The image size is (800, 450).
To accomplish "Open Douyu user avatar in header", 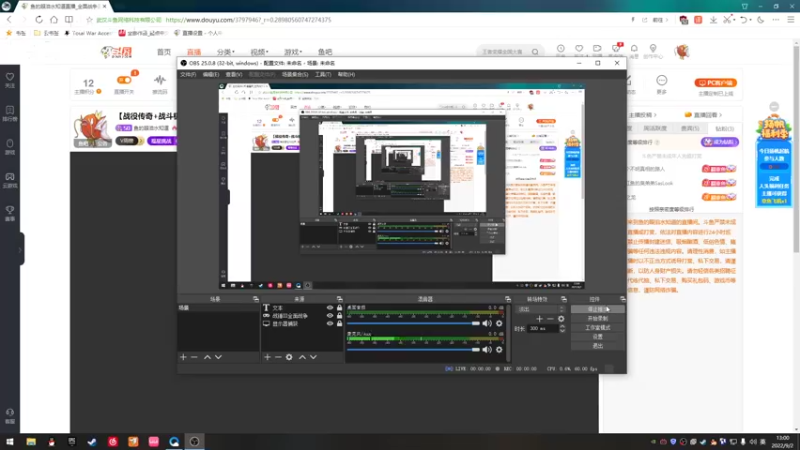I will click(x=682, y=51).
